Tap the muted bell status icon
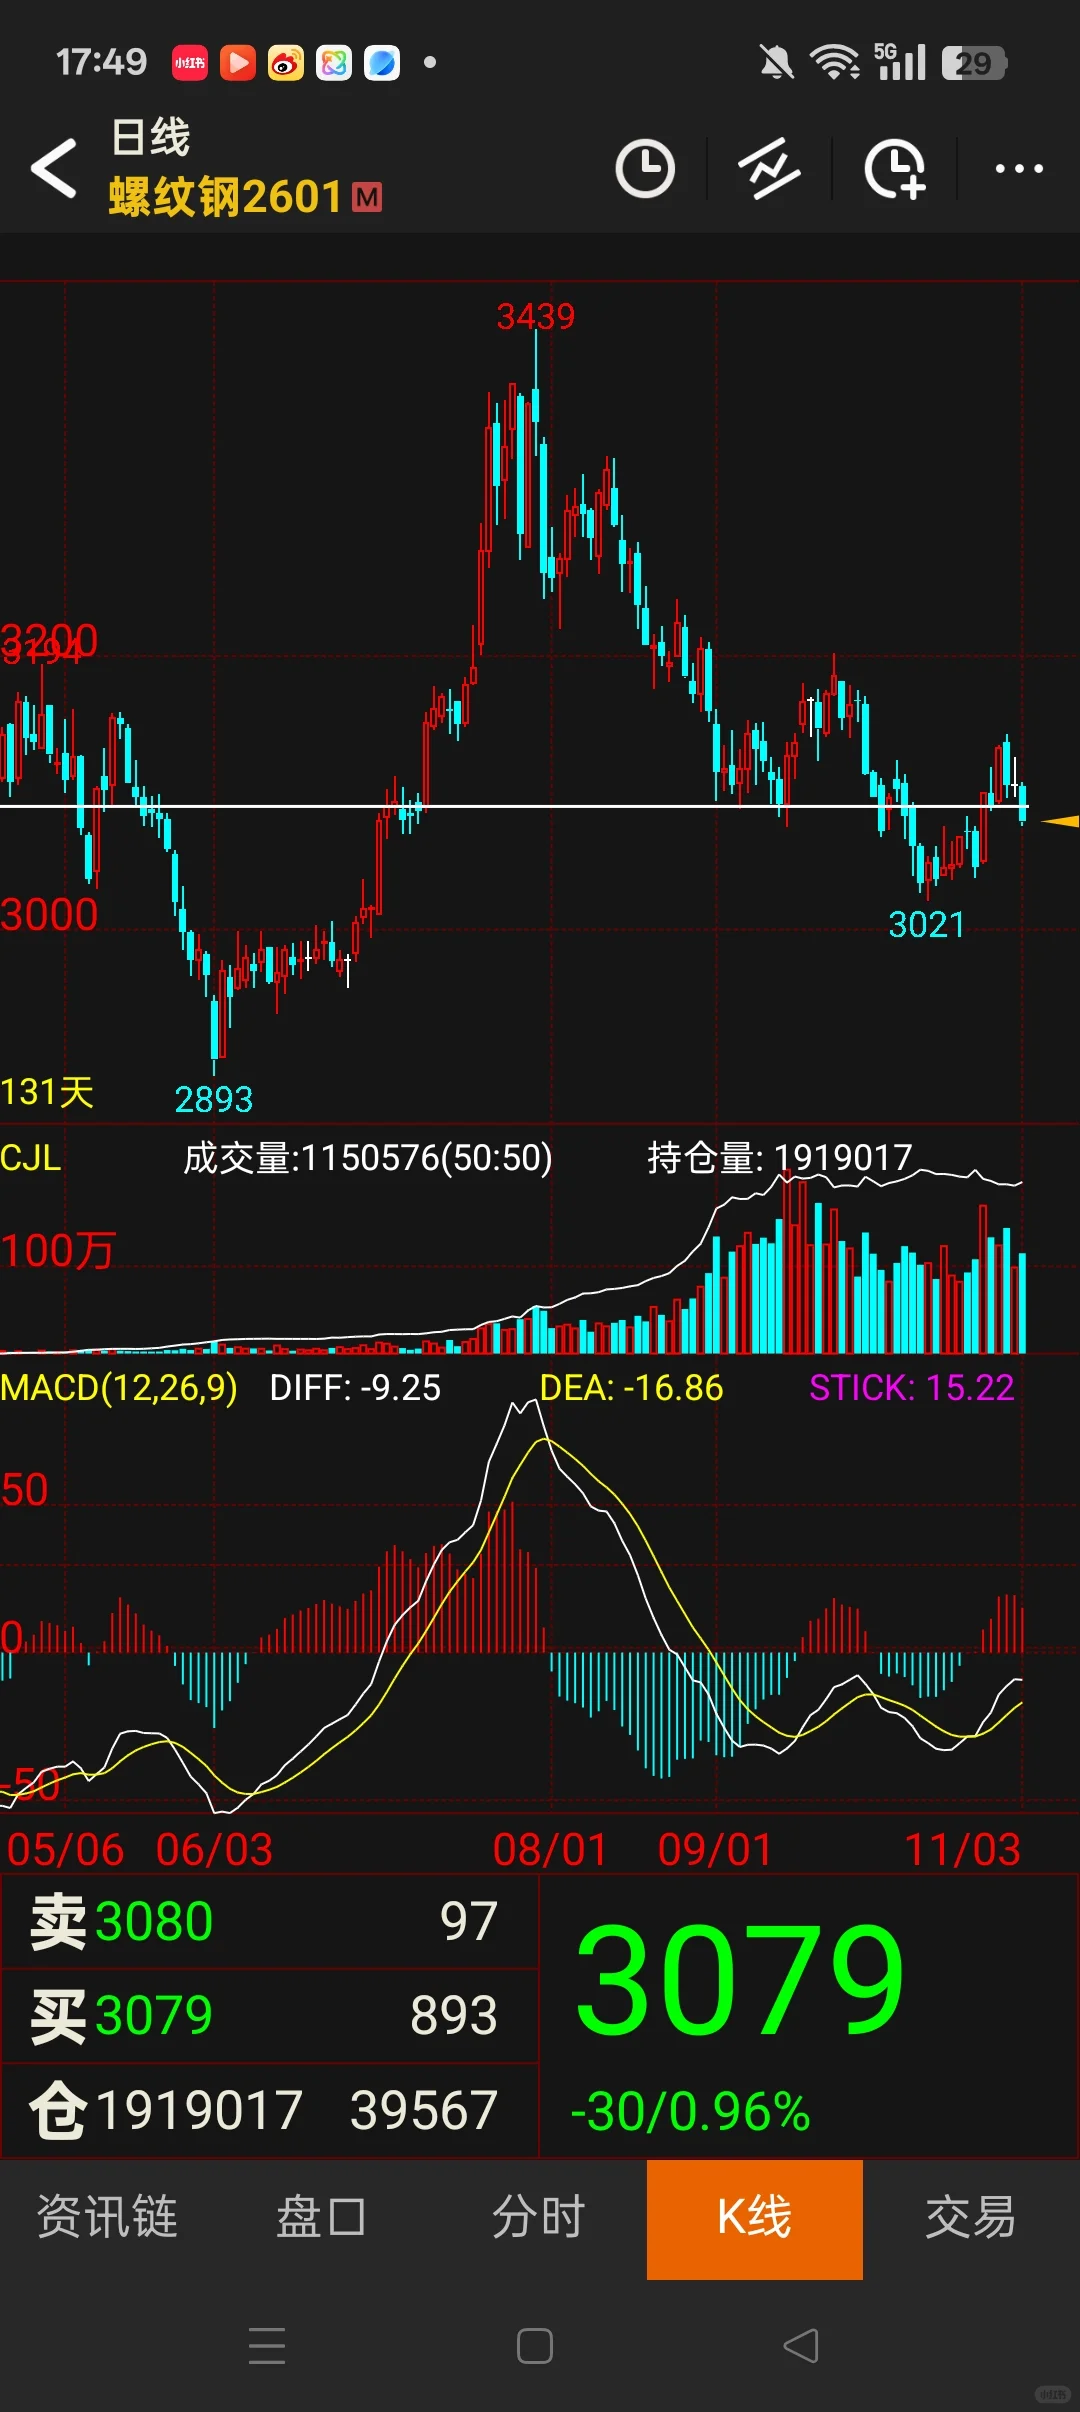The image size is (1080, 2412). click(776, 63)
